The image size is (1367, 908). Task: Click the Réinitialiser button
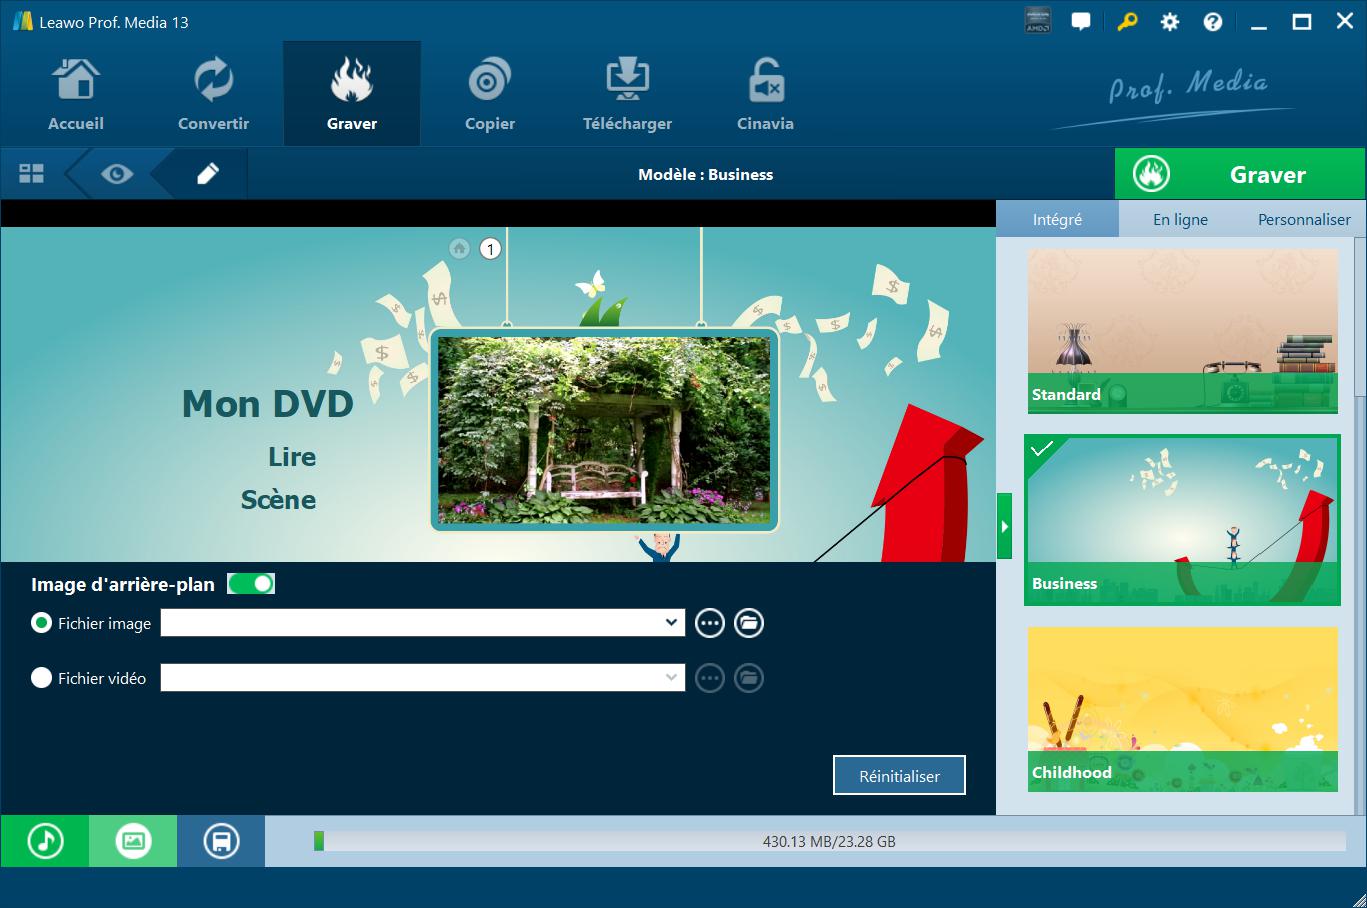(899, 775)
